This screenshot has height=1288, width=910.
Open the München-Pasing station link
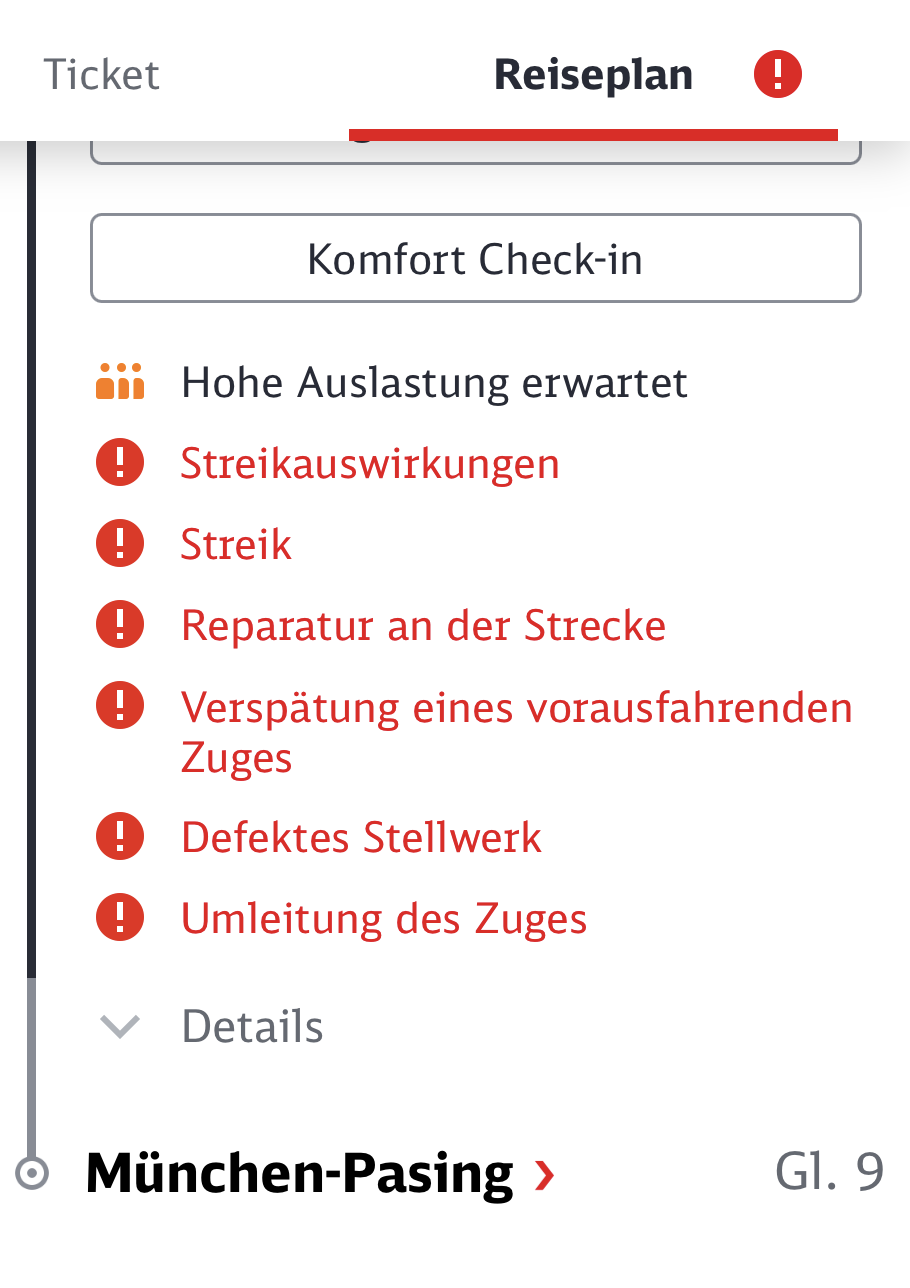[300, 1173]
